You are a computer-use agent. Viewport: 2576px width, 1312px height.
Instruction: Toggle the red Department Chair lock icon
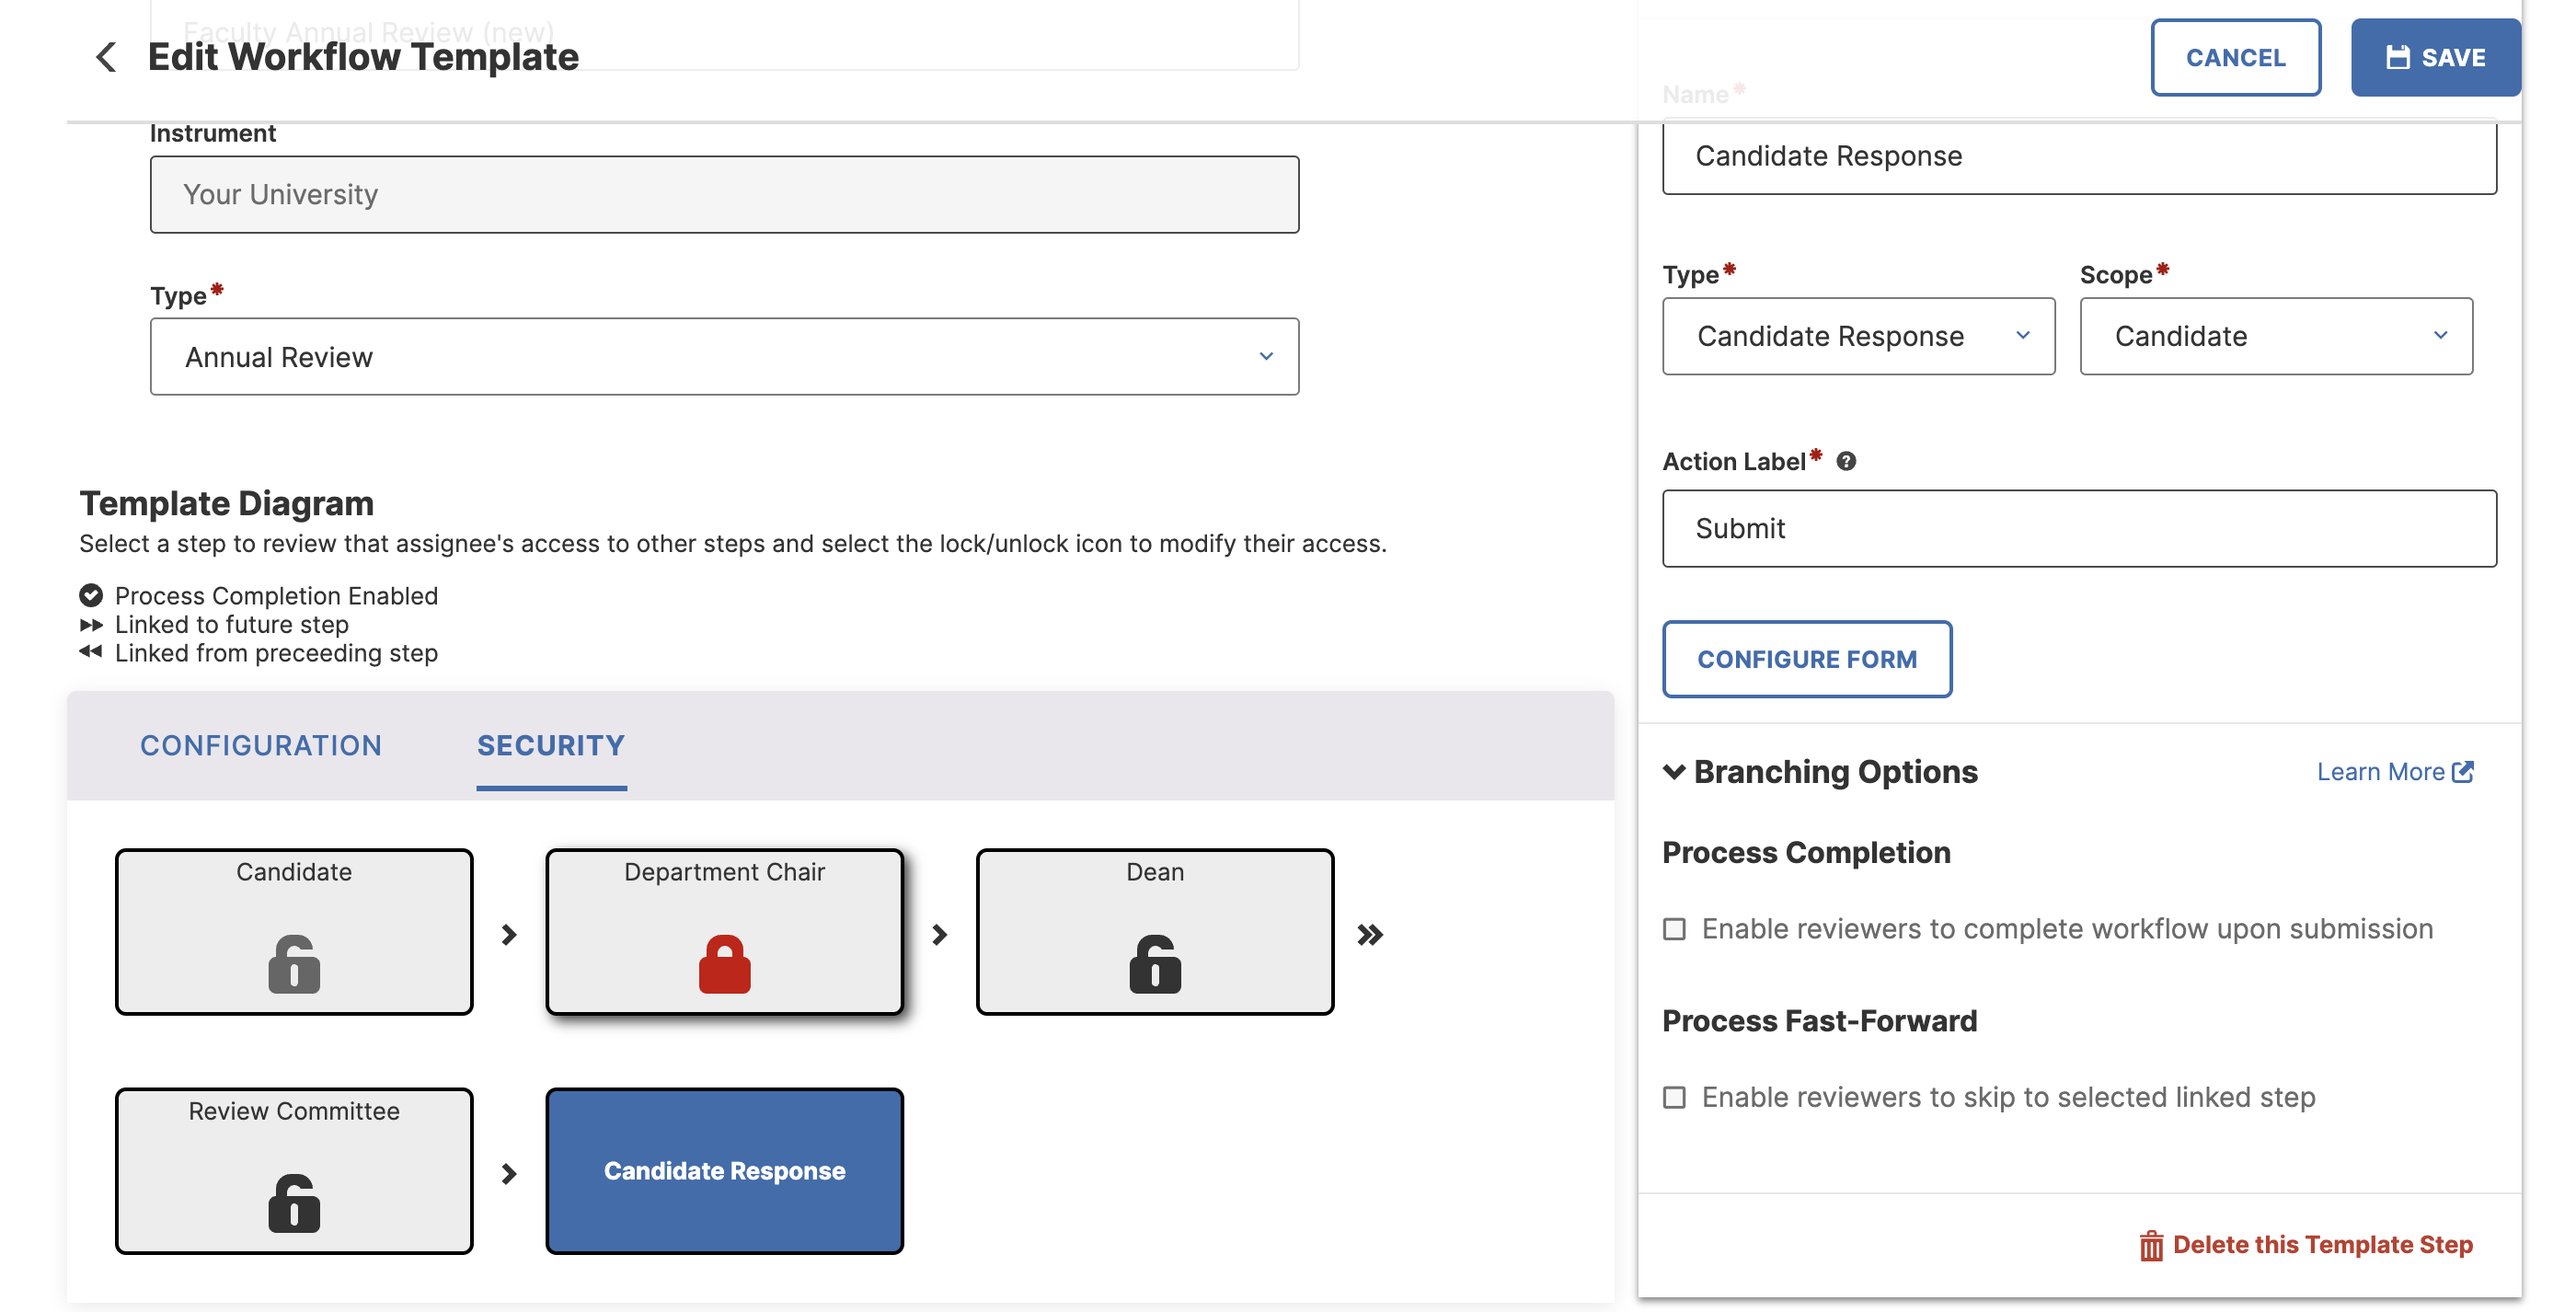click(x=724, y=964)
